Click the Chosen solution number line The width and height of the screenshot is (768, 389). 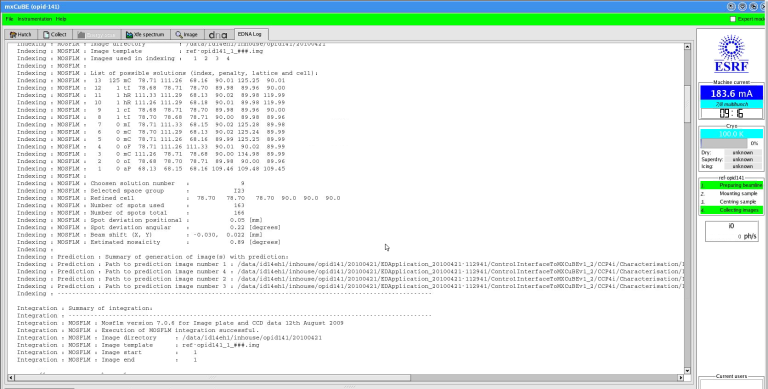[131, 183]
